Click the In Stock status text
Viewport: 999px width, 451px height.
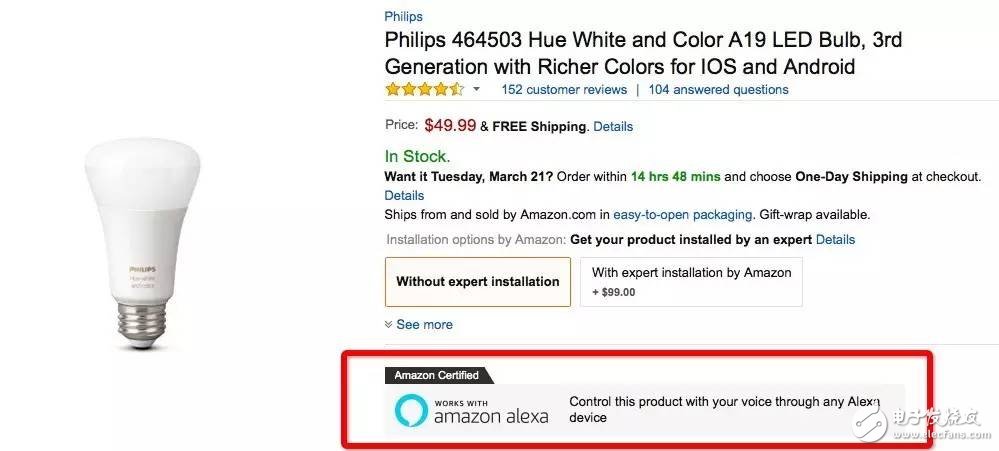tap(417, 156)
